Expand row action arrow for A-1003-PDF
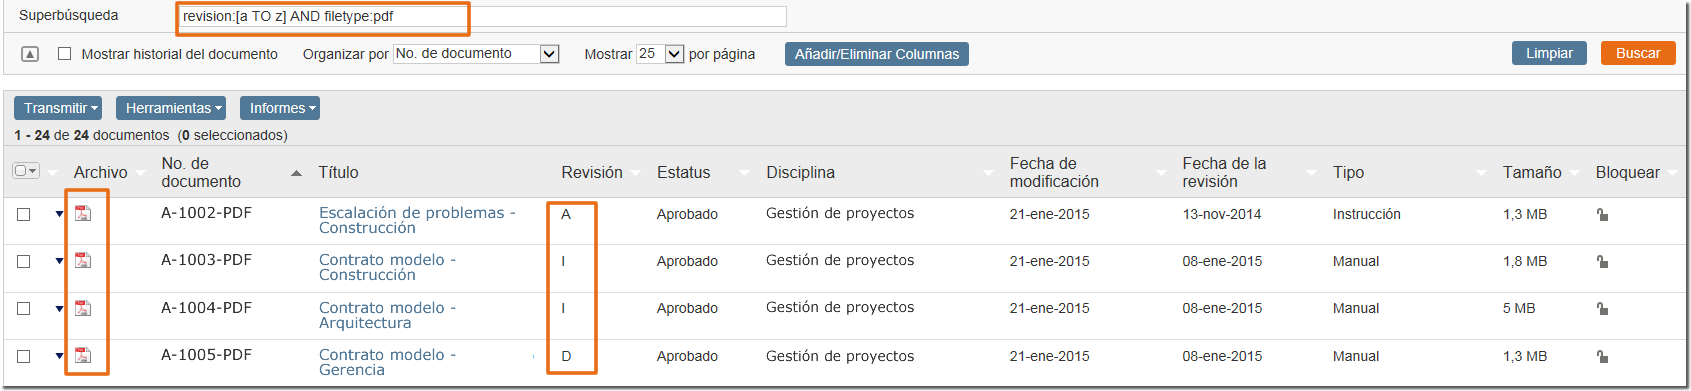The image size is (1691, 391). pyautogui.click(x=59, y=261)
